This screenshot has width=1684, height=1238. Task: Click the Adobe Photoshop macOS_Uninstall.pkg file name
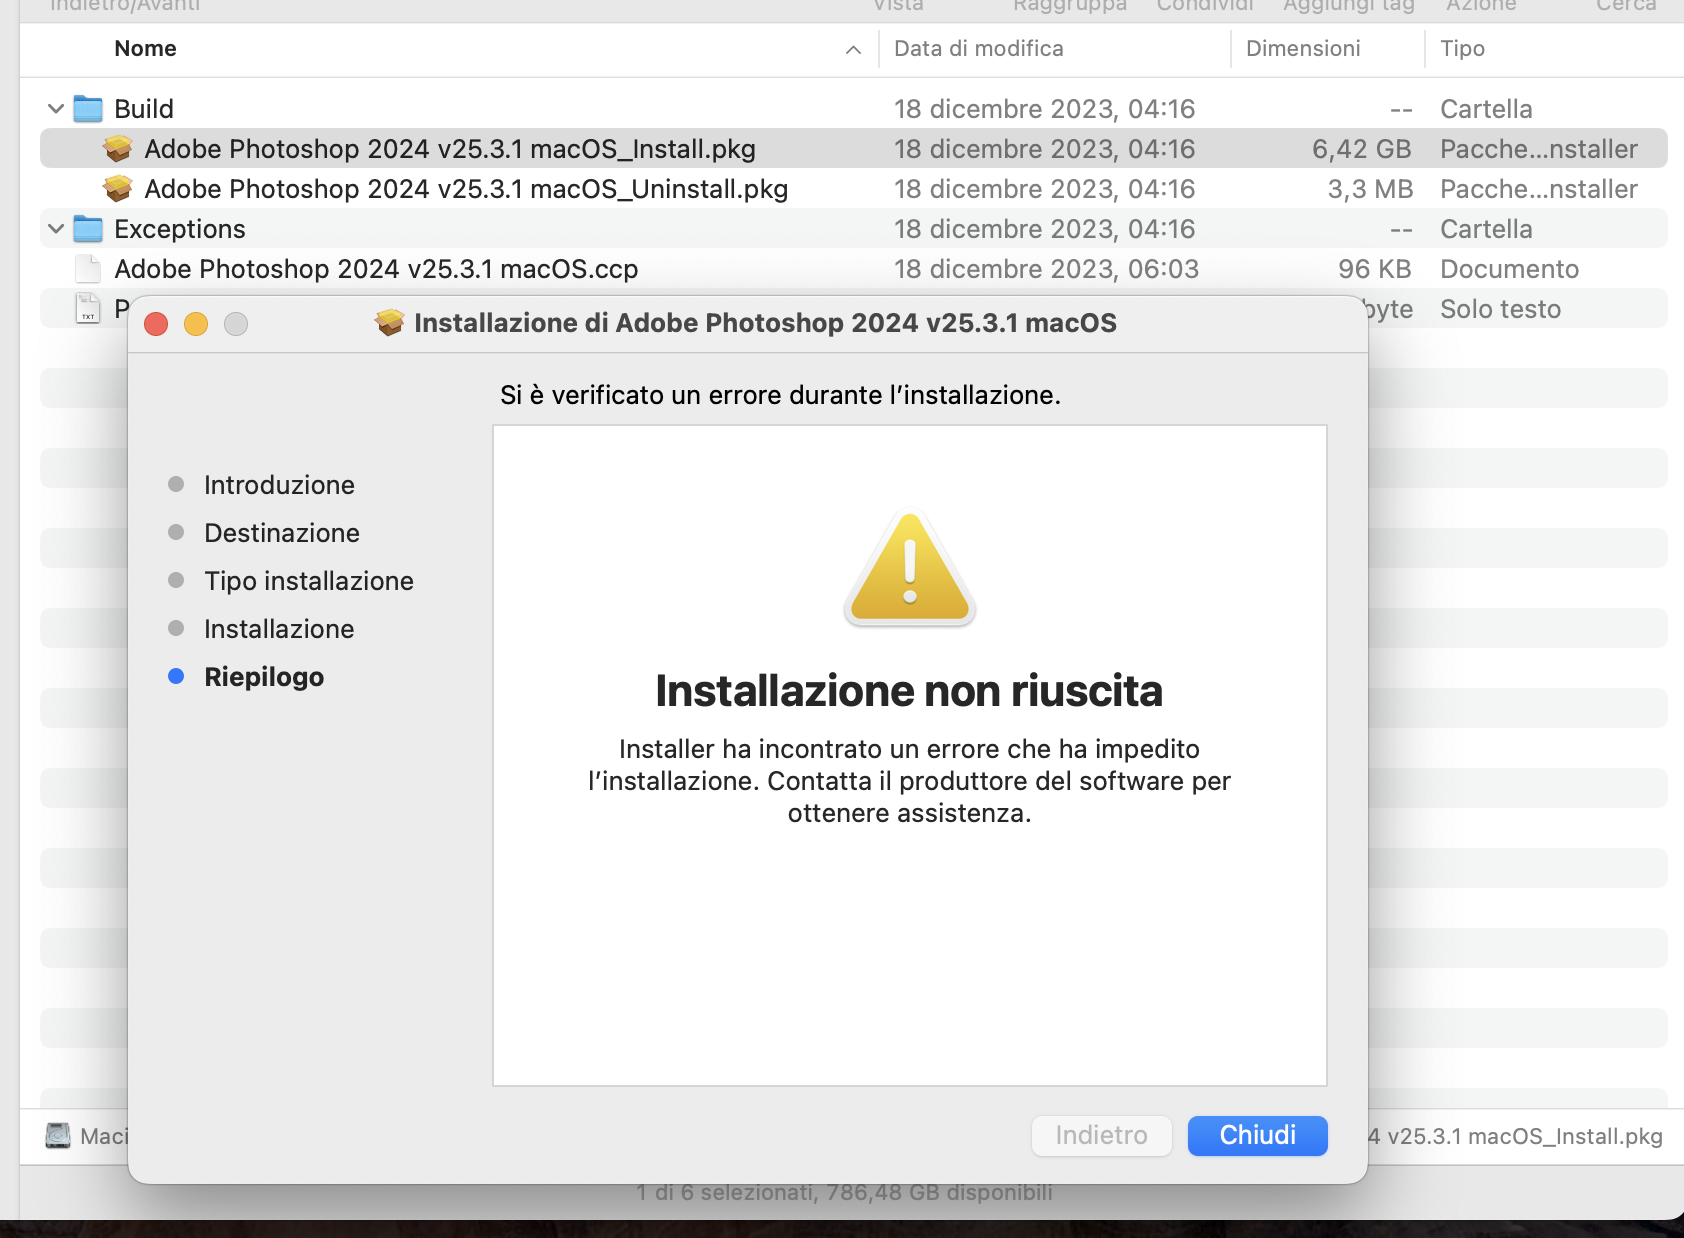(x=466, y=189)
